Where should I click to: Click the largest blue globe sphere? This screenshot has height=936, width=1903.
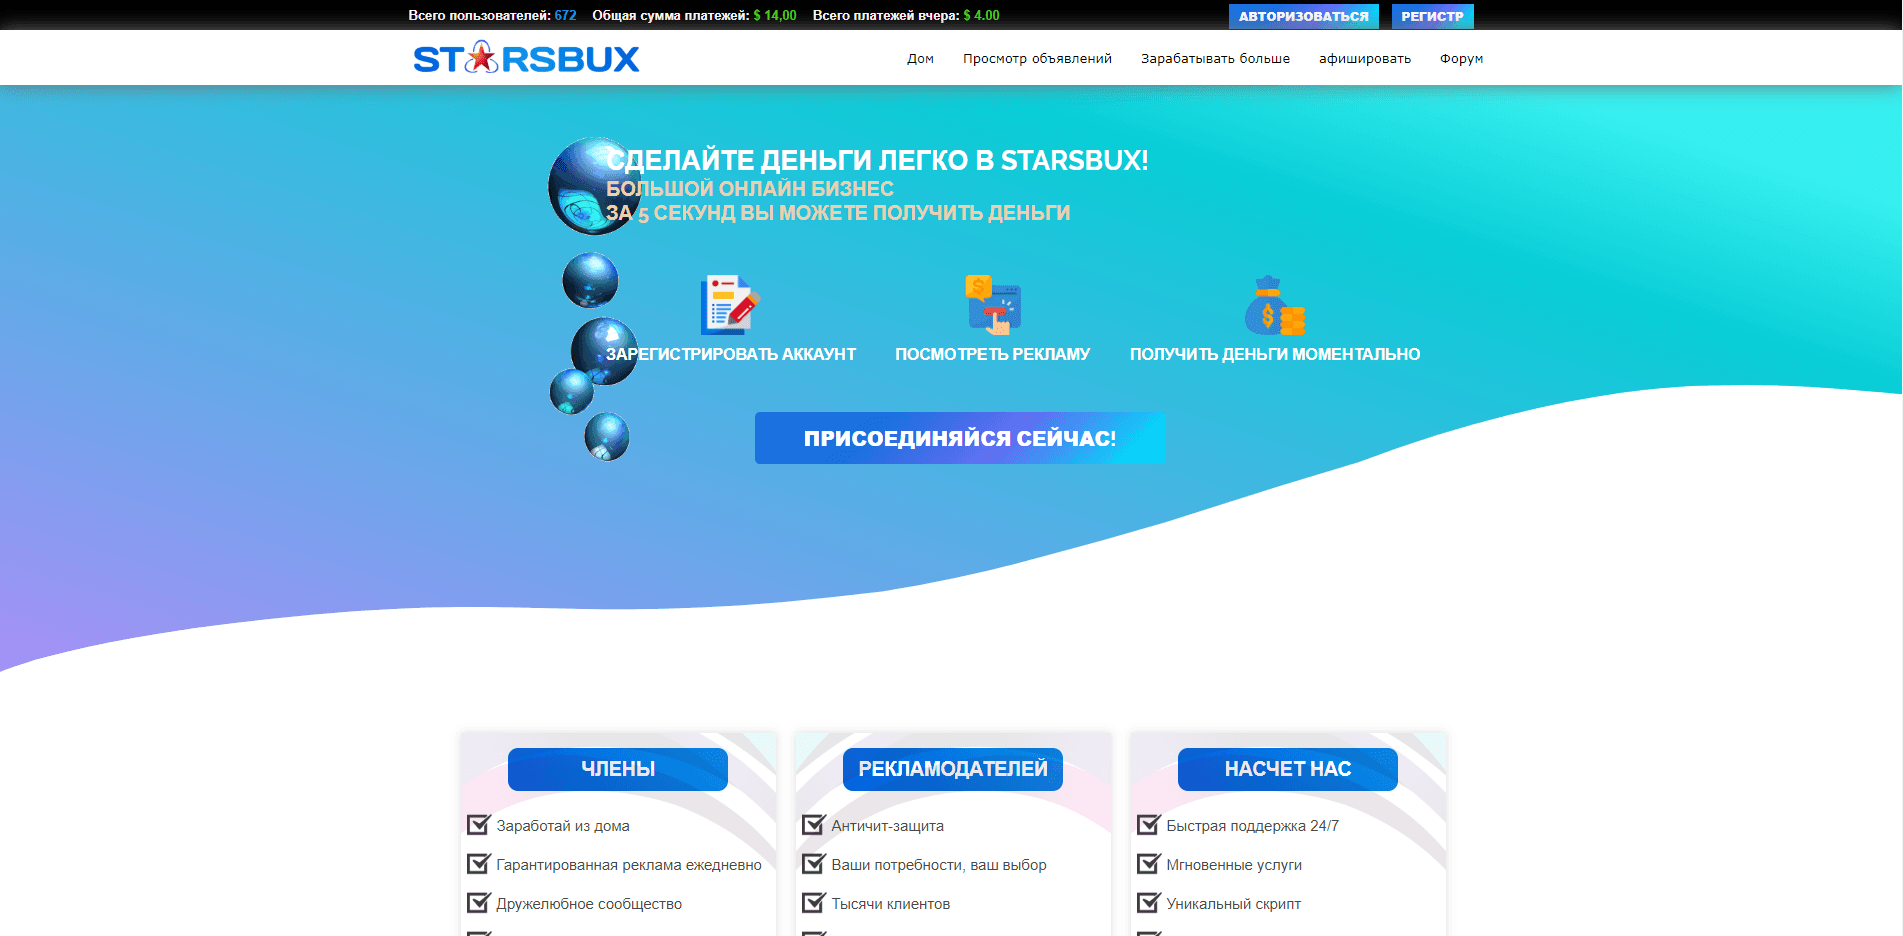(592, 186)
